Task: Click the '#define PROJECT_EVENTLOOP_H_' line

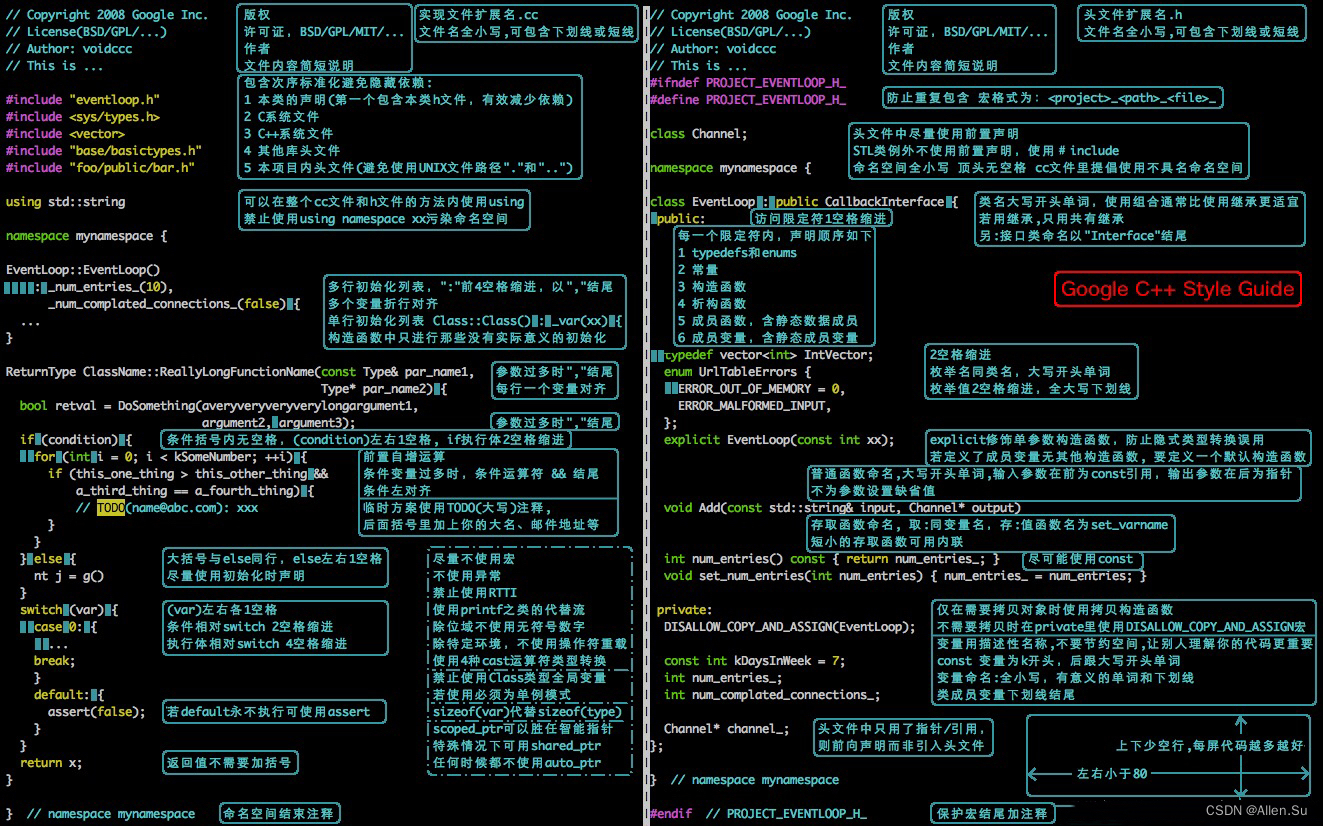Action: pos(748,100)
